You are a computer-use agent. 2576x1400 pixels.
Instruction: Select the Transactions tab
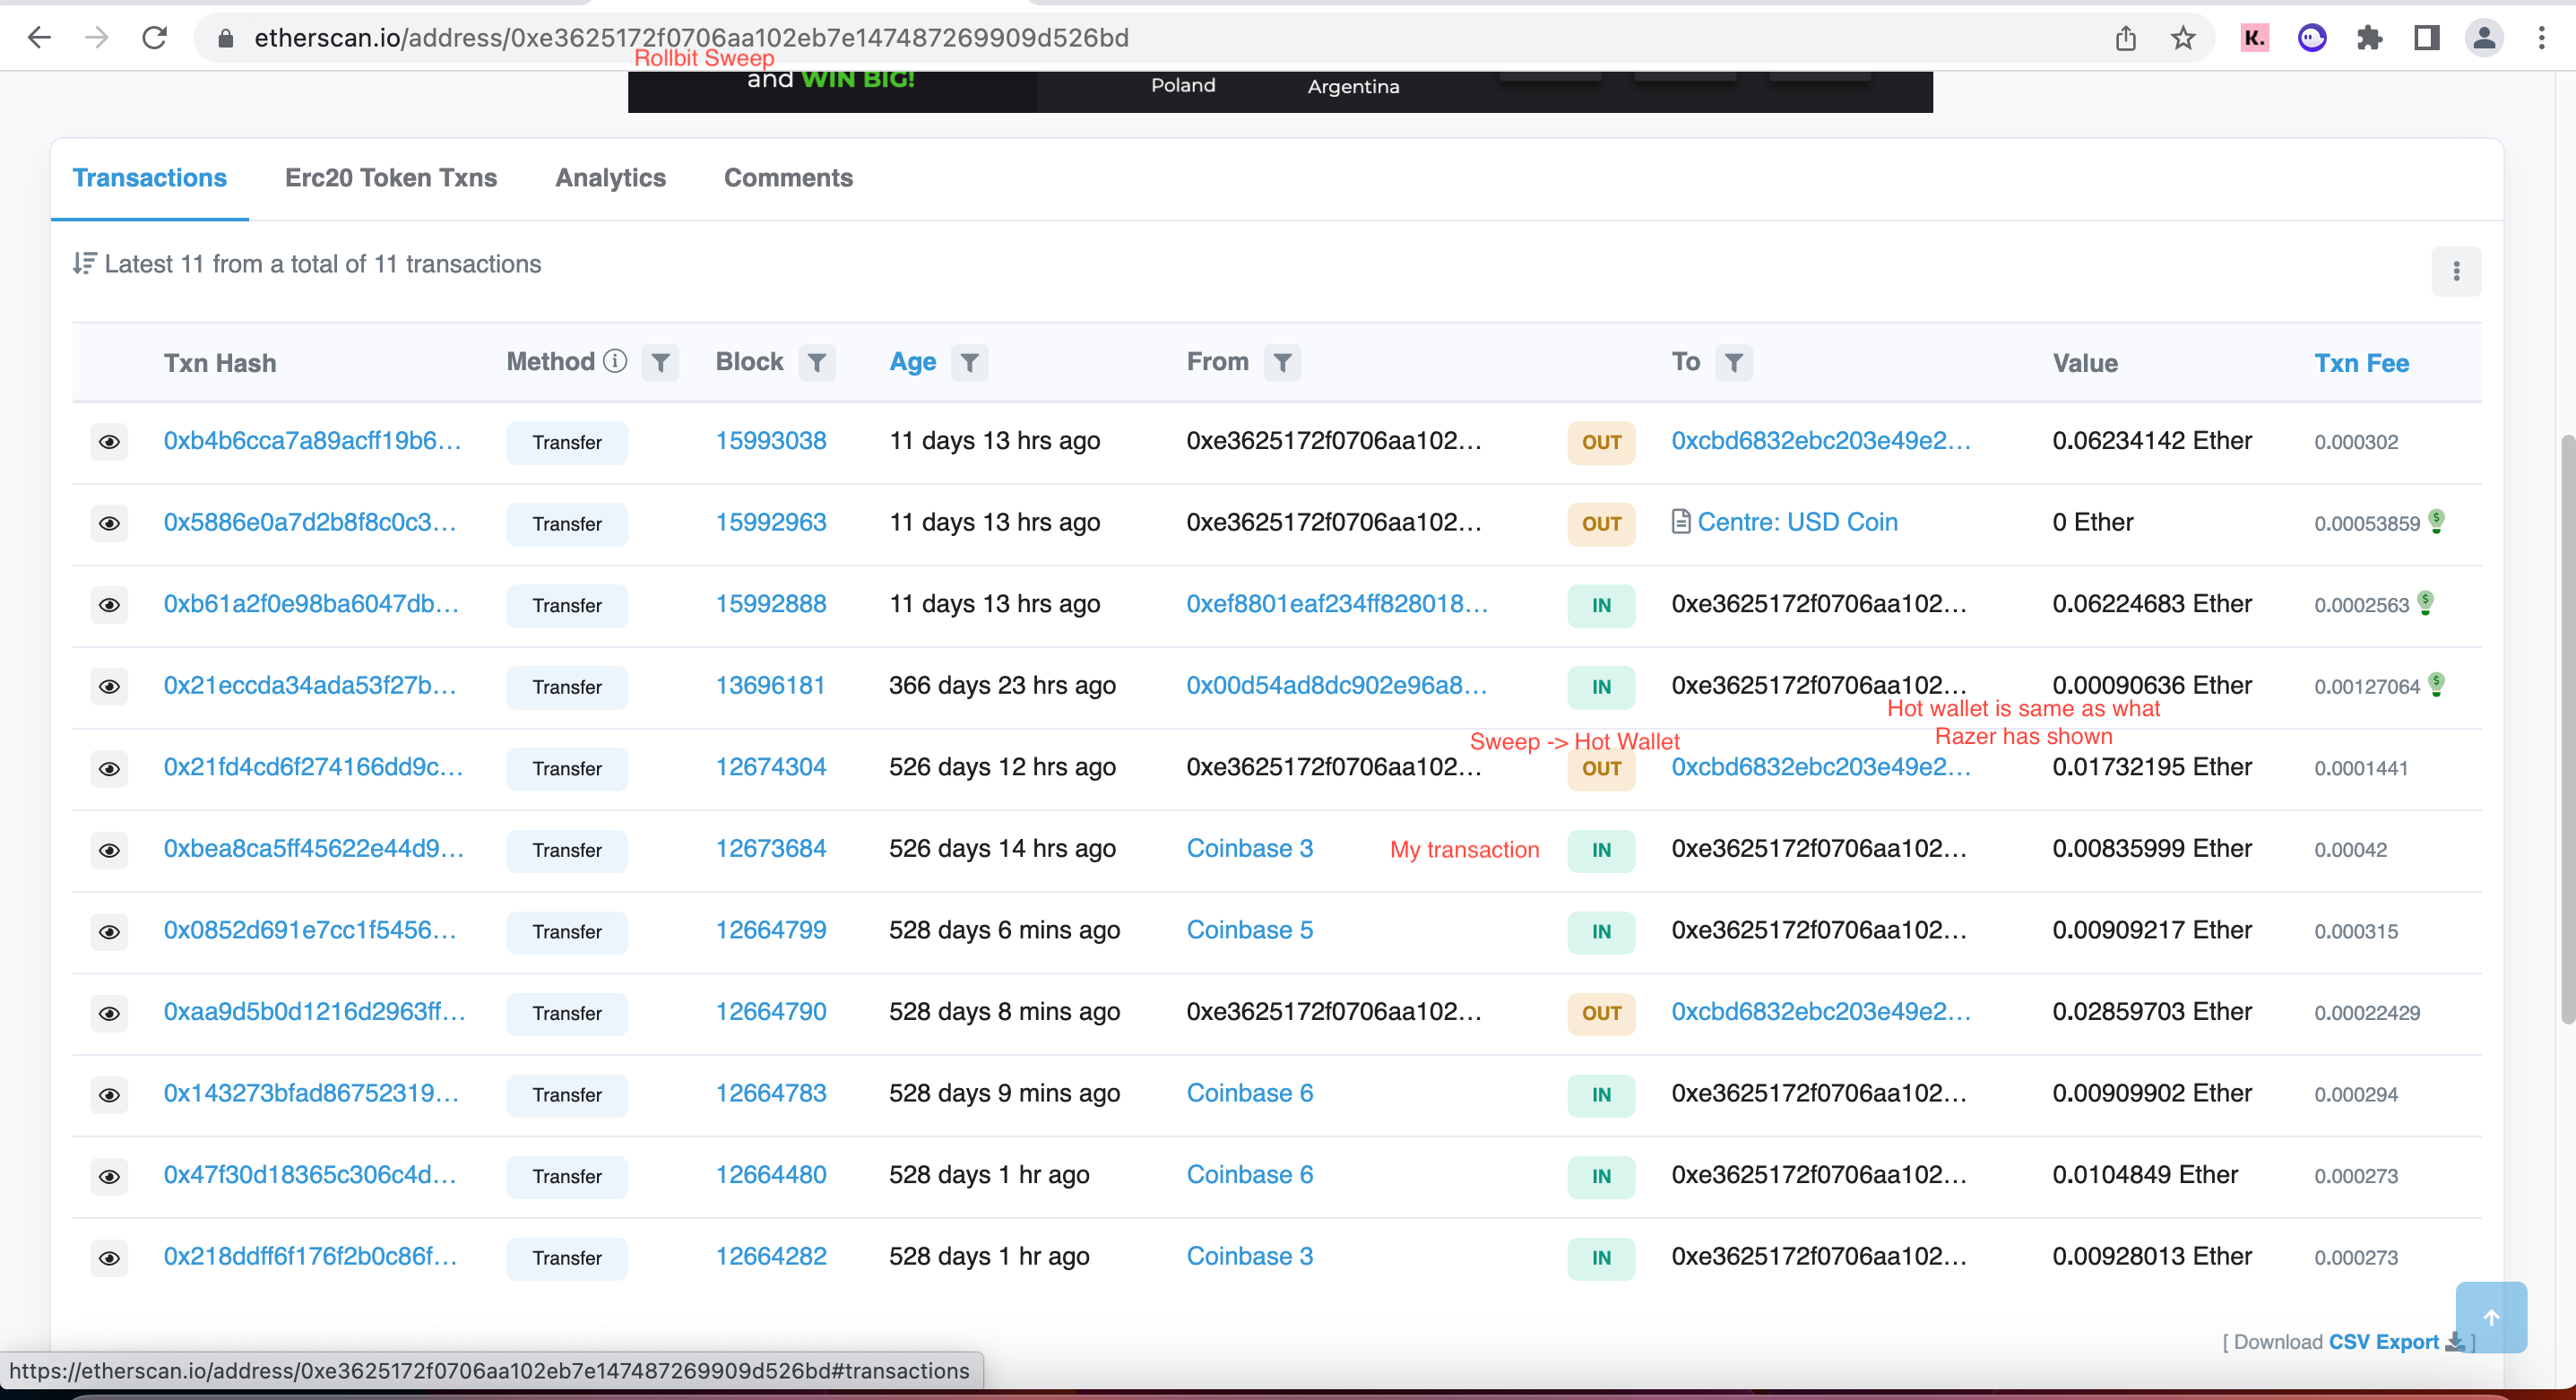(x=150, y=178)
